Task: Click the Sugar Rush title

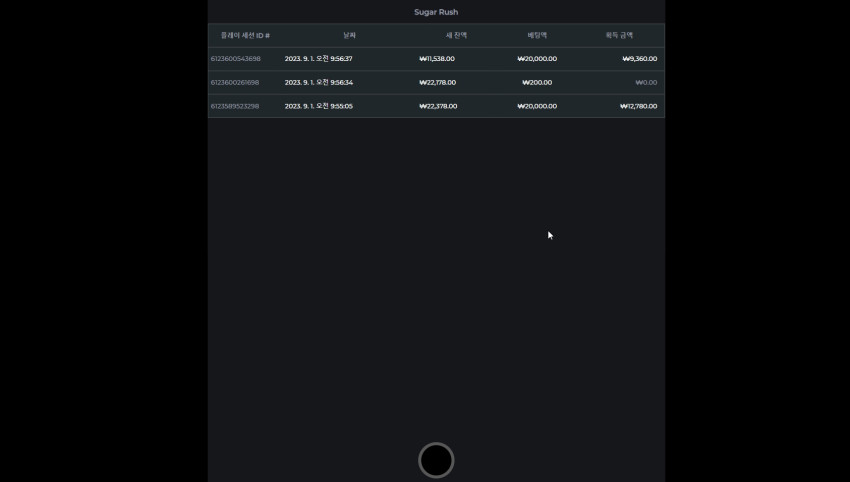Action: coord(436,12)
